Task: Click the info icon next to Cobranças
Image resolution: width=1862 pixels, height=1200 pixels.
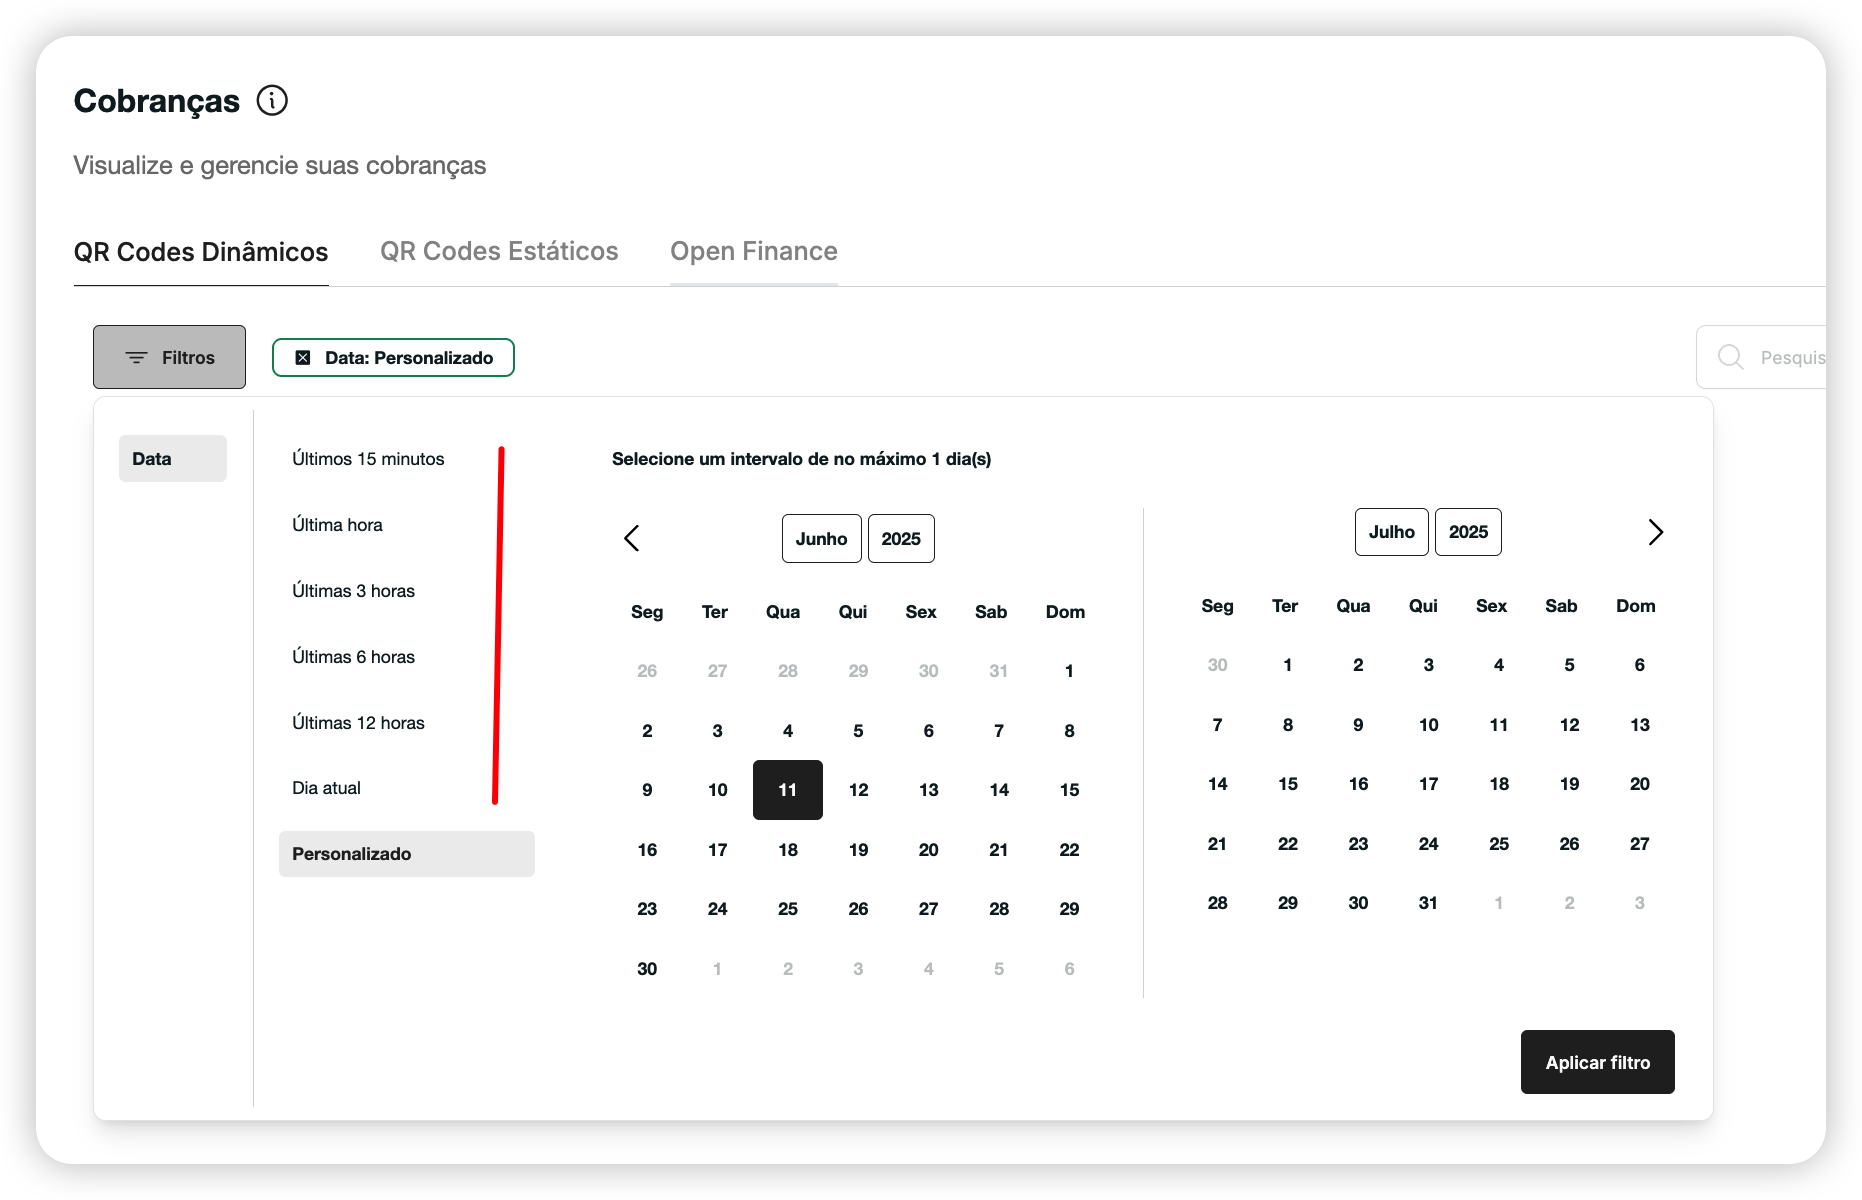Action: tap(272, 101)
